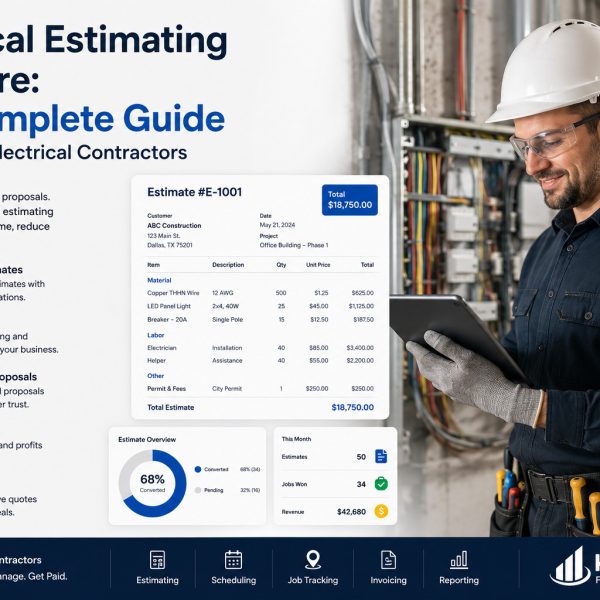Click the Copper THHN Wire item
The height and width of the screenshot is (600, 600).
point(173,293)
